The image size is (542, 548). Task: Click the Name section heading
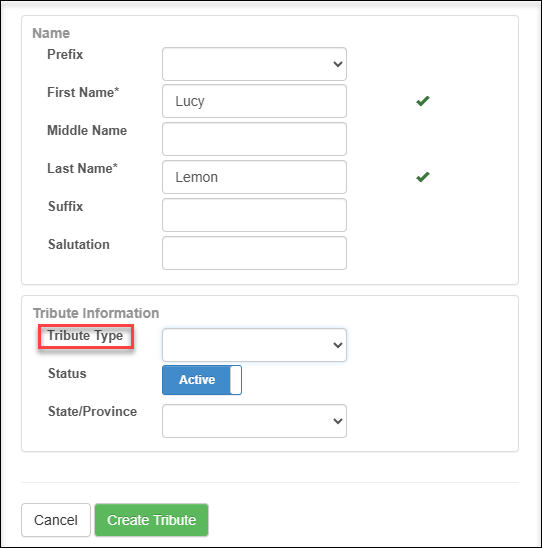click(51, 33)
